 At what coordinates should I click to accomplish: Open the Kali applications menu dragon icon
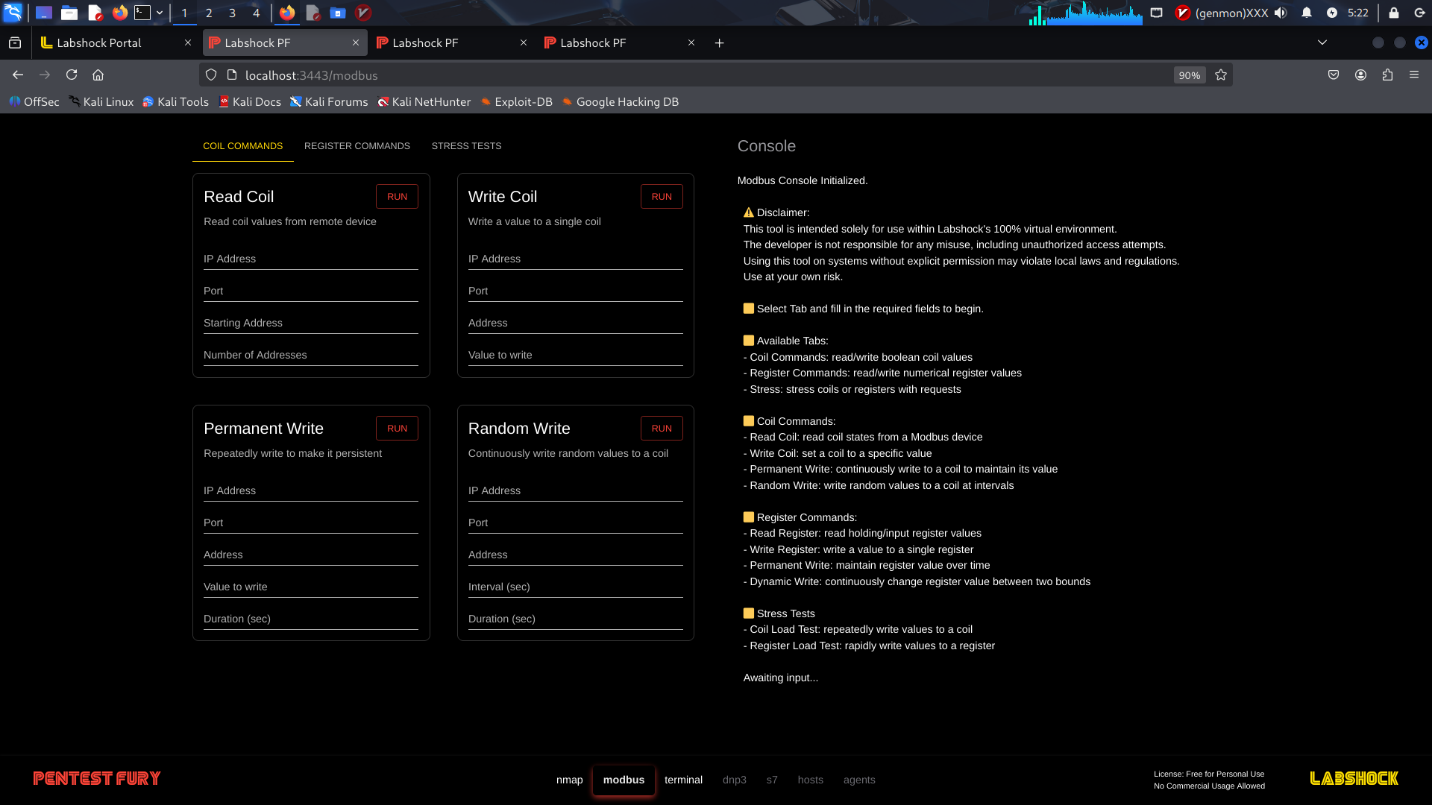click(x=13, y=13)
